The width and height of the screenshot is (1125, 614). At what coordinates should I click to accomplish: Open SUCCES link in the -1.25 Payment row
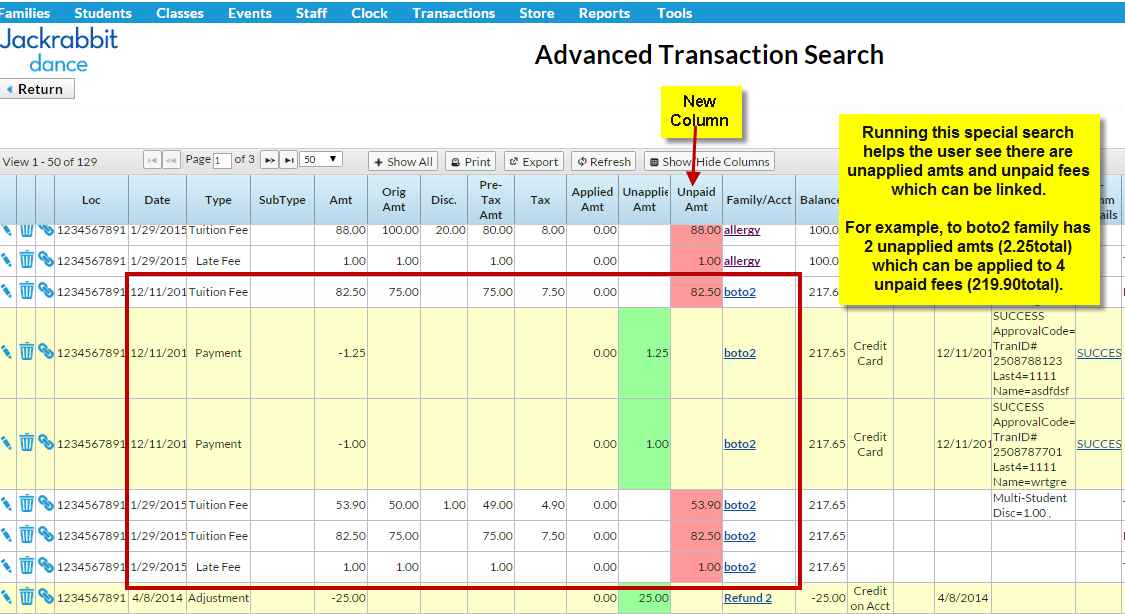pos(1098,352)
